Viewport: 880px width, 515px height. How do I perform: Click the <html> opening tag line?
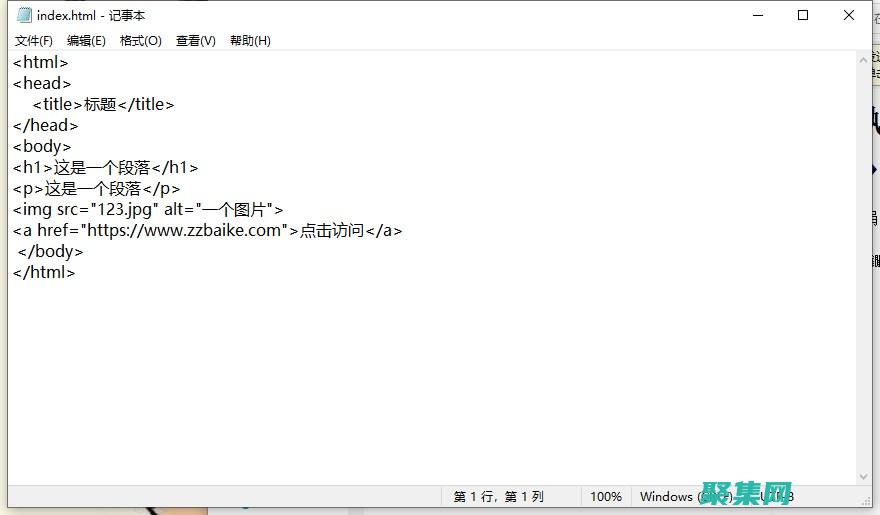[40, 62]
